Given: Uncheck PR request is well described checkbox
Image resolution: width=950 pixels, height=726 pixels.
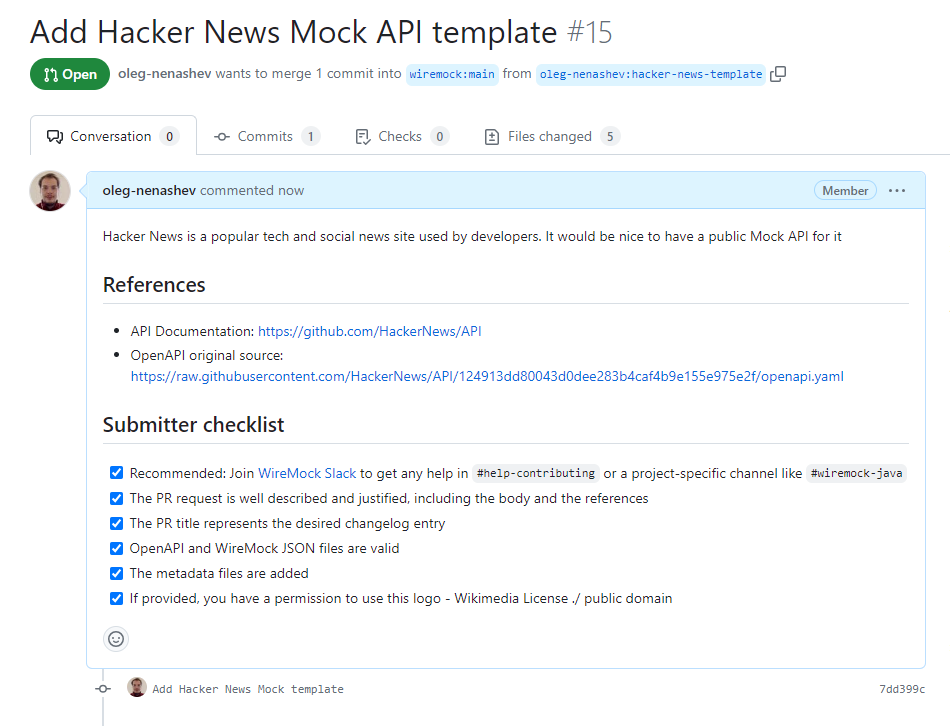Looking at the screenshot, I should [x=116, y=498].
